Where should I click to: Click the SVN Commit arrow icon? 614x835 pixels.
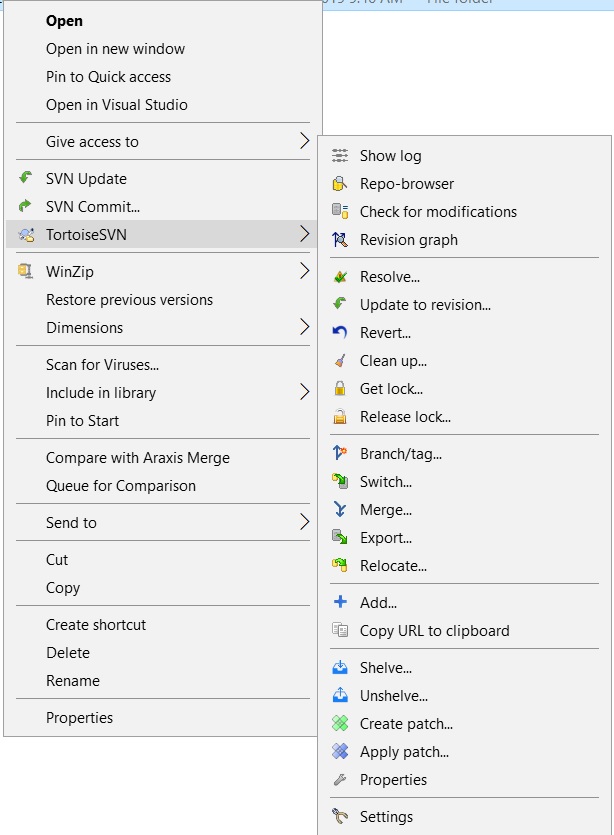point(26,206)
